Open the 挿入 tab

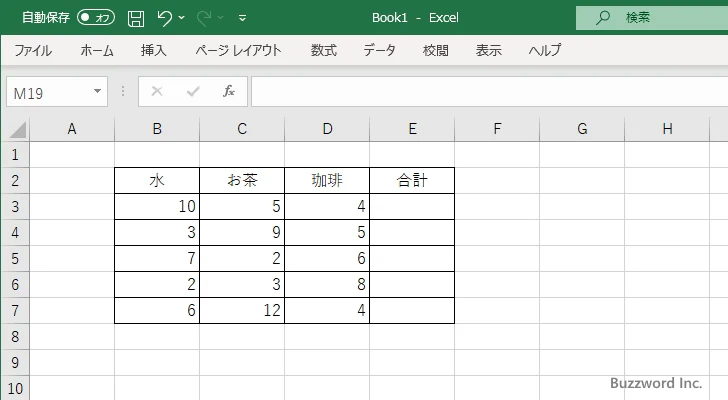(x=154, y=50)
